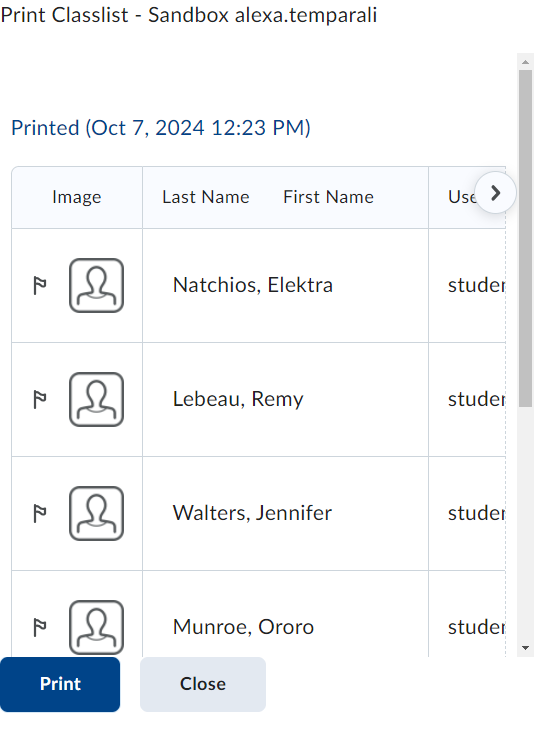Open profile image placeholder for Munroe, Ororo
The image size is (534, 734).
[96, 627]
